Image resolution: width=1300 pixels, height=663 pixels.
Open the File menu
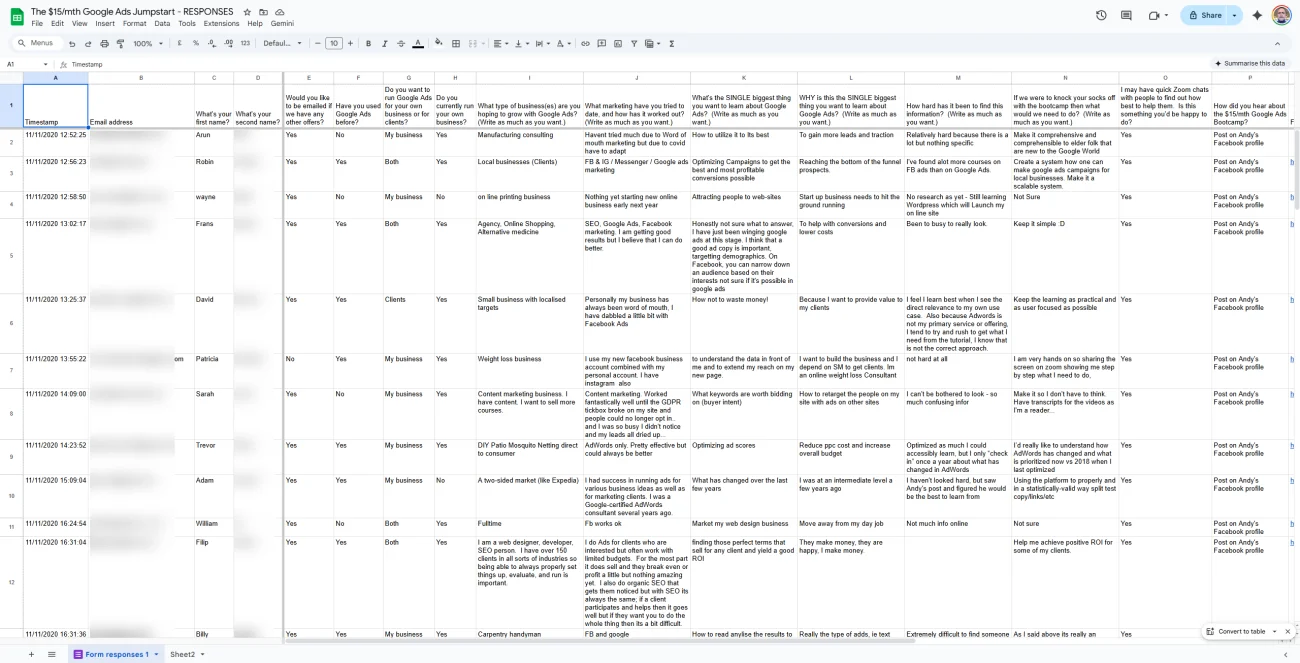coord(37,23)
